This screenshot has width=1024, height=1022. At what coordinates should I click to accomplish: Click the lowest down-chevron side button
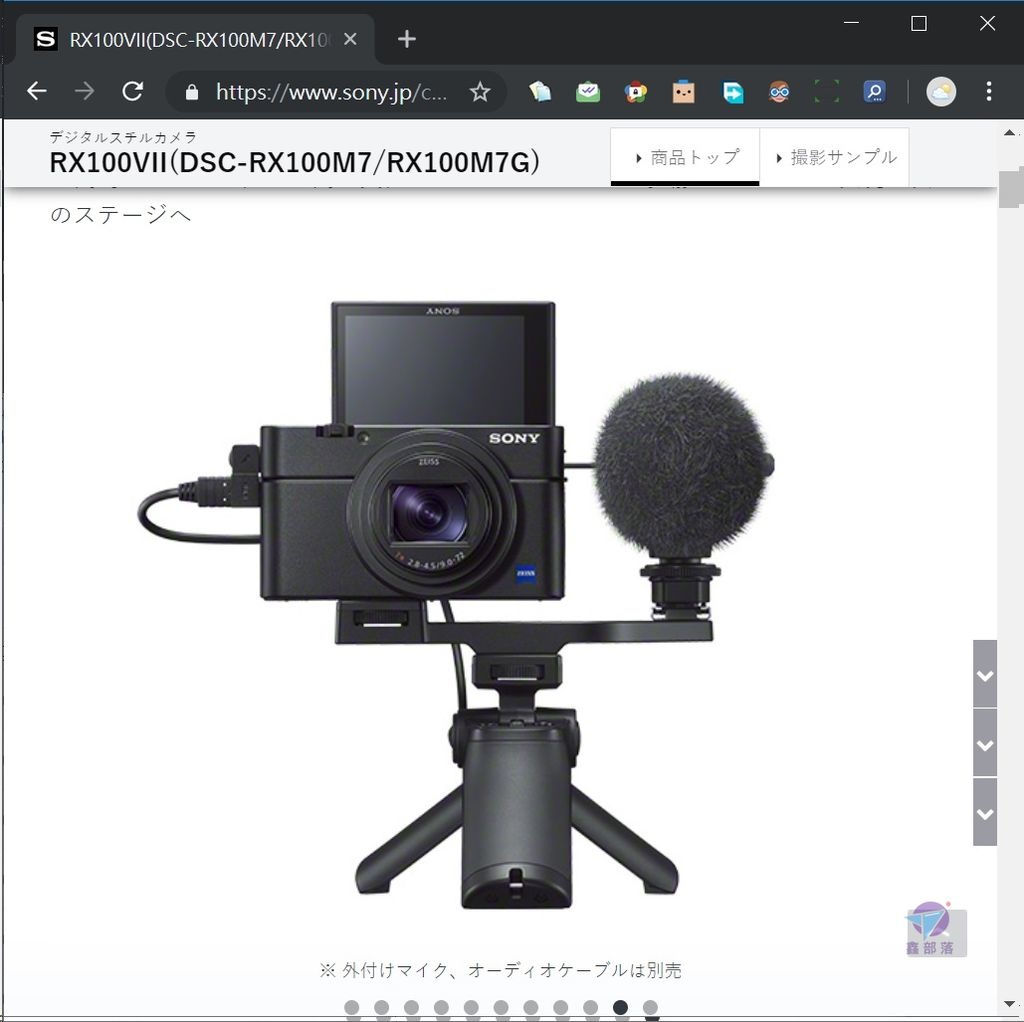(x=985, y=814)
